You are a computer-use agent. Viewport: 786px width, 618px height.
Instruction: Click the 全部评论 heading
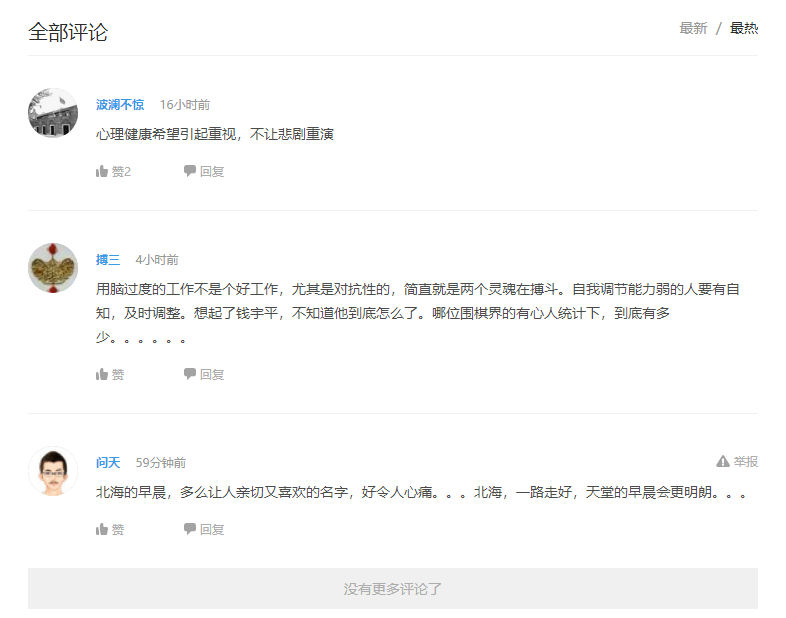point(68,32)
